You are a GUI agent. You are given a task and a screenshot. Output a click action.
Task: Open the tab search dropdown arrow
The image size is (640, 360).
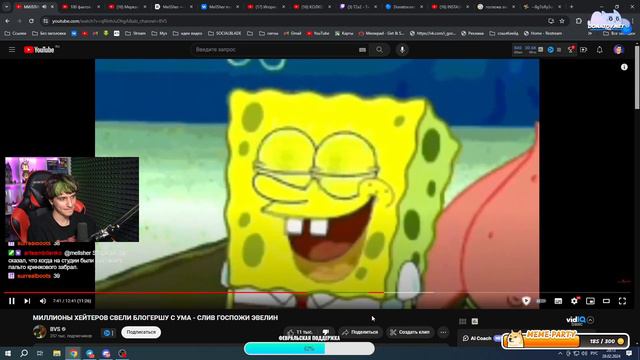click(7, 7)
